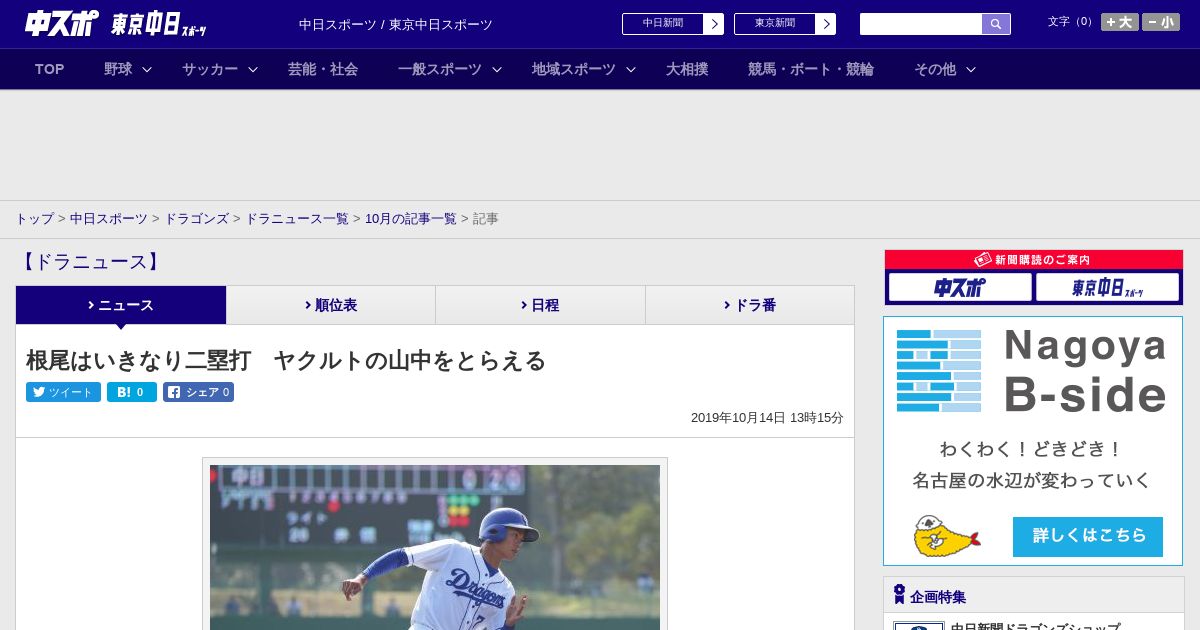Open the 中日新聞 site link button
1200x630 pixels.
click(672, 24)
